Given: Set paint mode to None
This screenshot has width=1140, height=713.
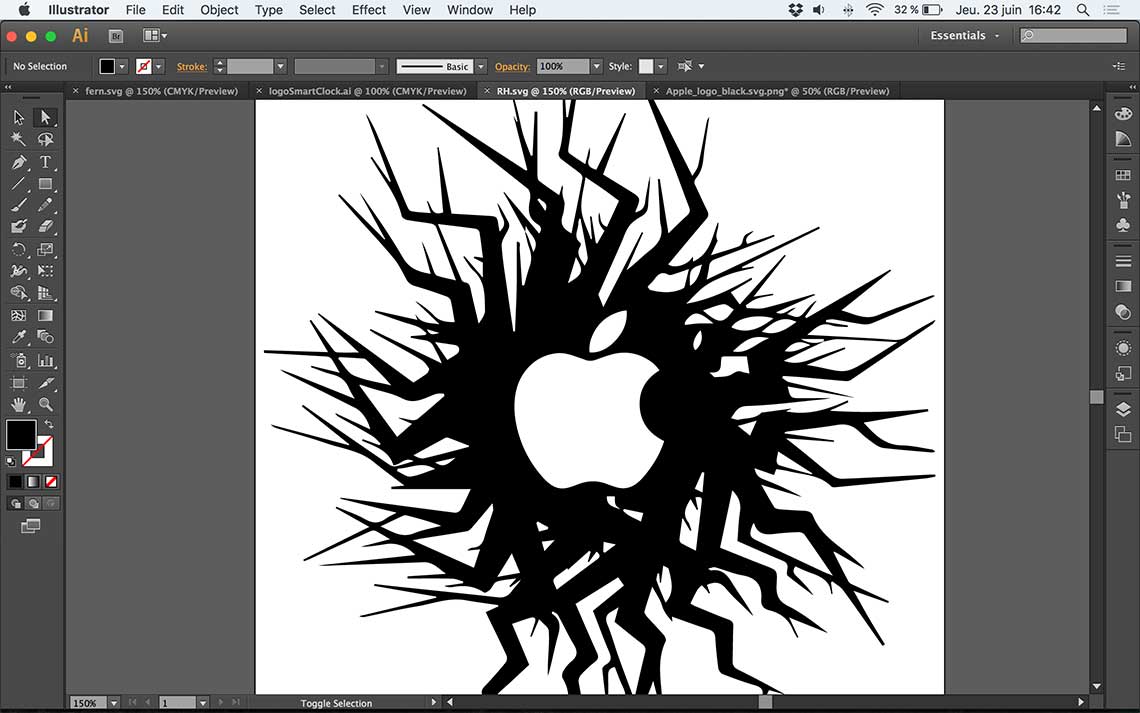Looking at the screenshot, I should coord(51,481).
